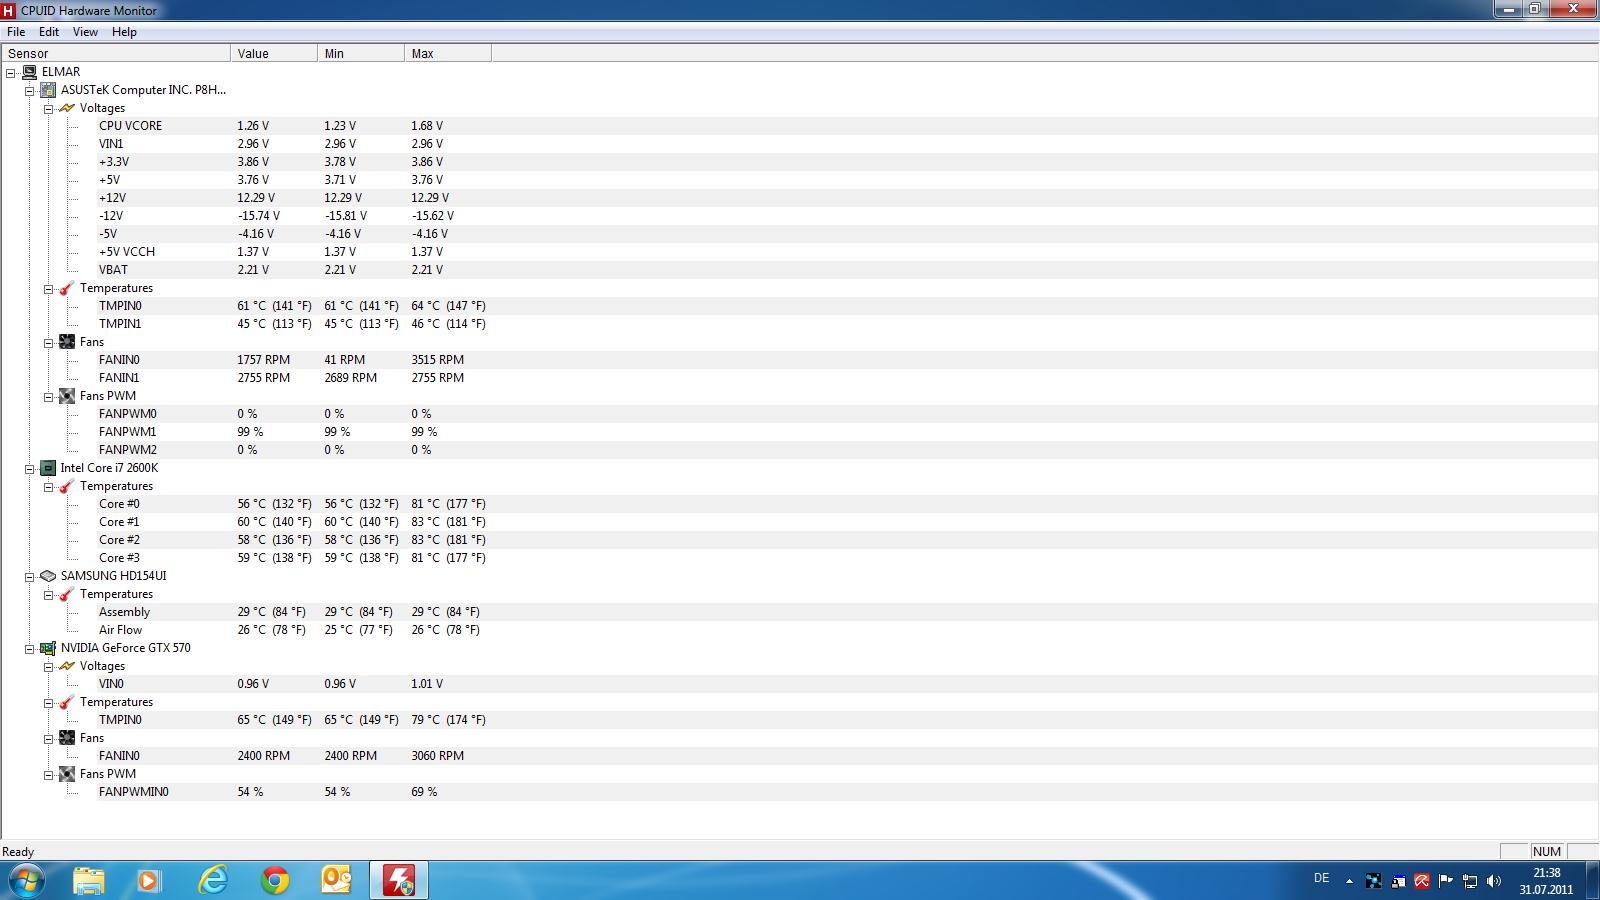Open the File menu
This screenshot has height=900, width=1600.
point(16,32)
